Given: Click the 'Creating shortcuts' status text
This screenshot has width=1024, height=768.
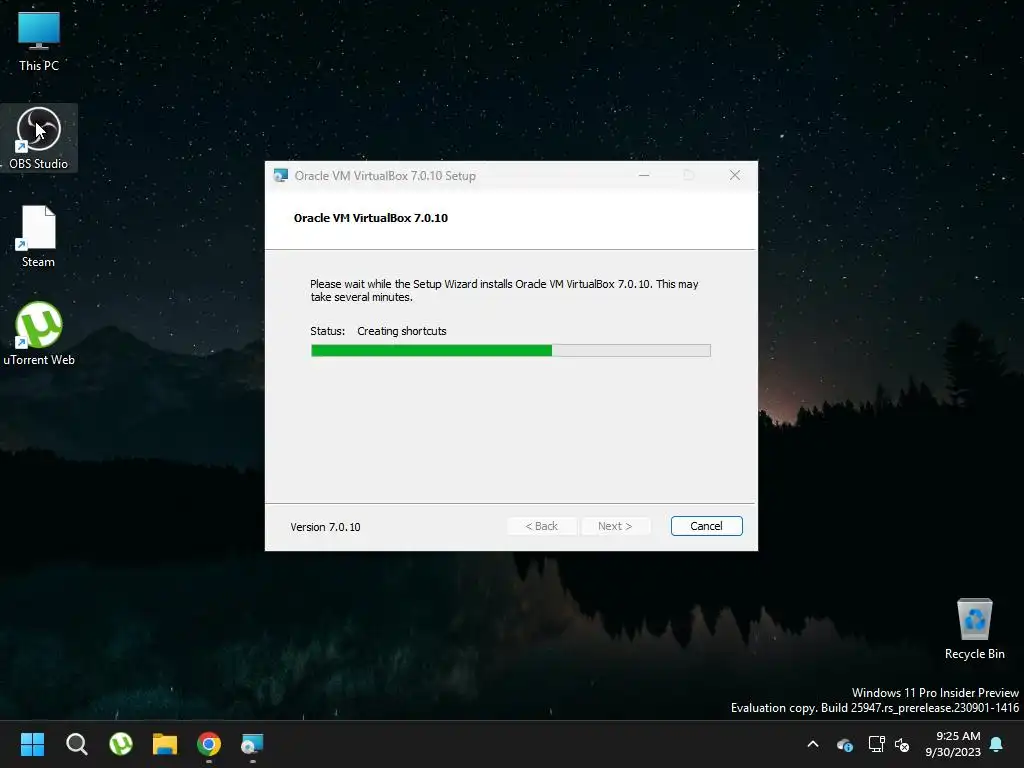Looking at the screenshot, I should pyautogui.click(x=402, y=331).
